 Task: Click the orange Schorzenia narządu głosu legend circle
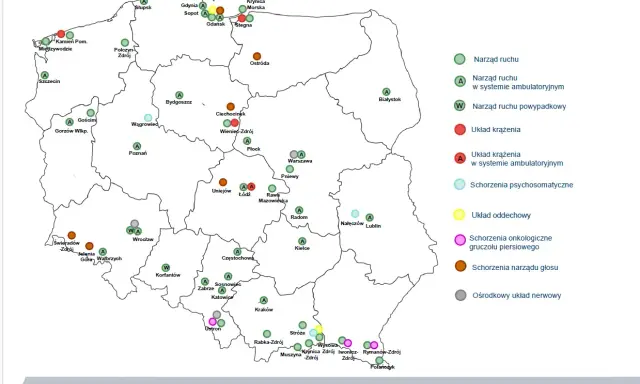460,266
